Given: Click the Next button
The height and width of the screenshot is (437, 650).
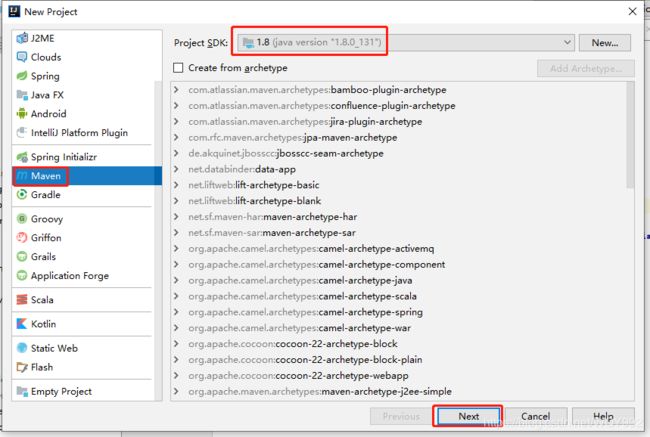Looking at the screenshot, I should (x=468, y=416).
